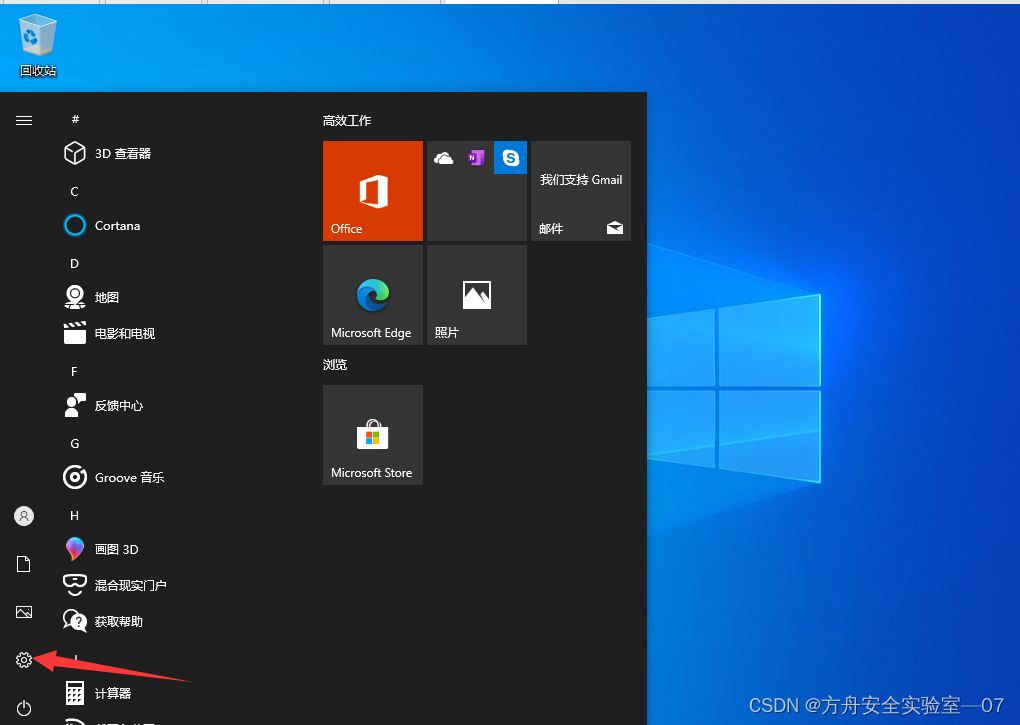This screenshot has width=1020, height=725.
Task: Launch Groove 音乐 app
Action: tap(114, 477)
